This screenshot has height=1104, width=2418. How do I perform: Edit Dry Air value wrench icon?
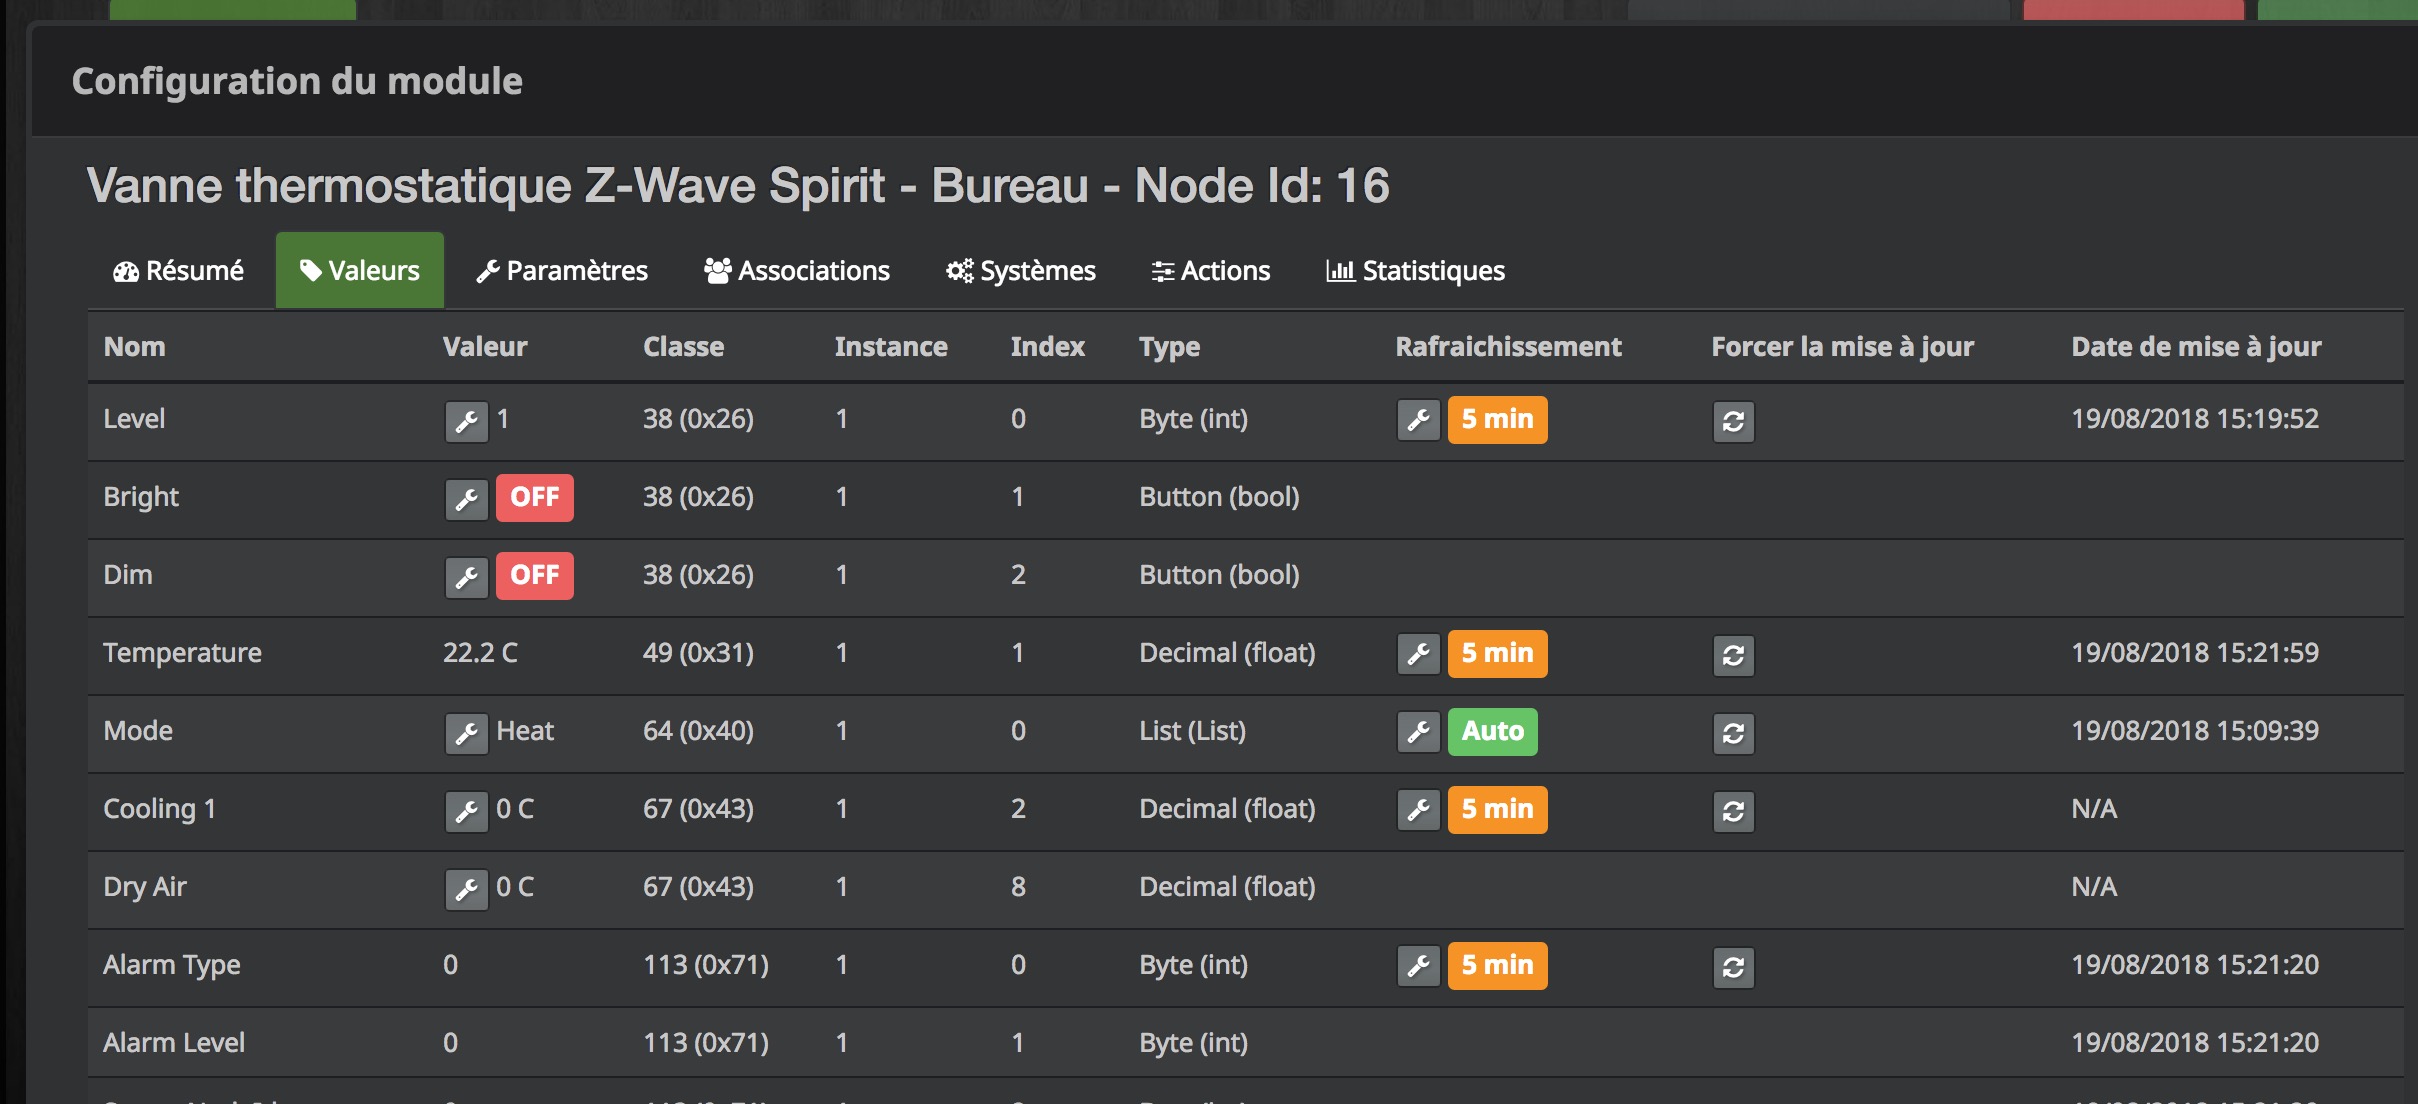point(467,889)
